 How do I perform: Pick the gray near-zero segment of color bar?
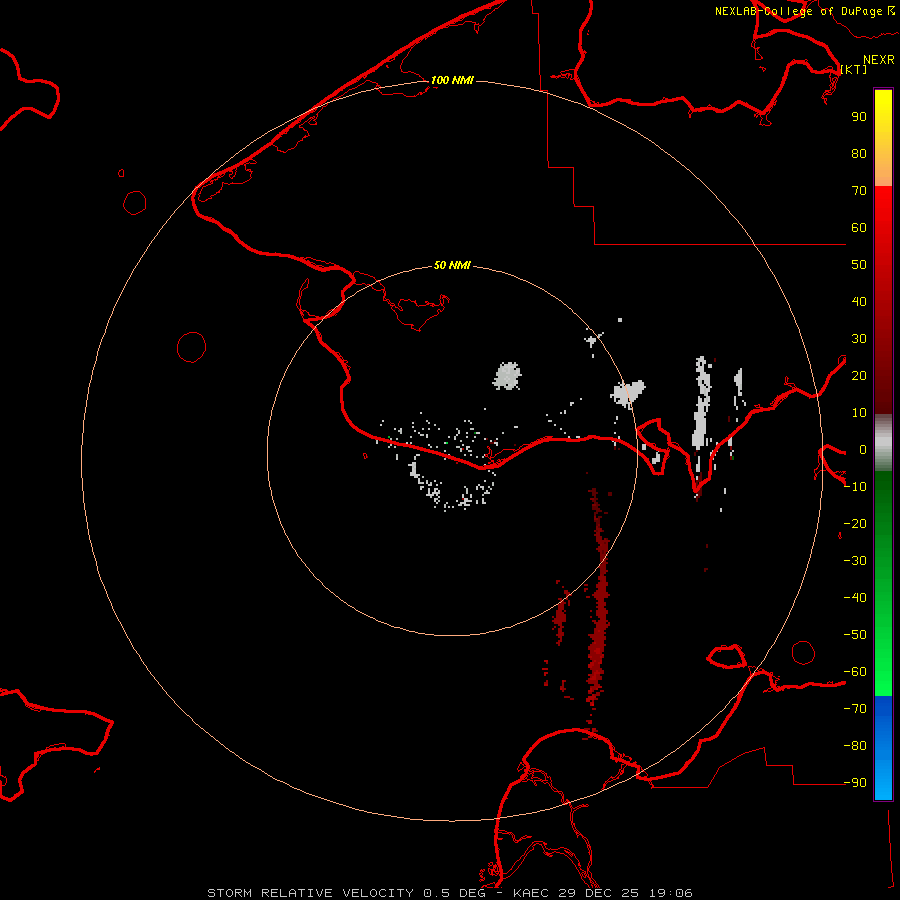coord(883,443)
